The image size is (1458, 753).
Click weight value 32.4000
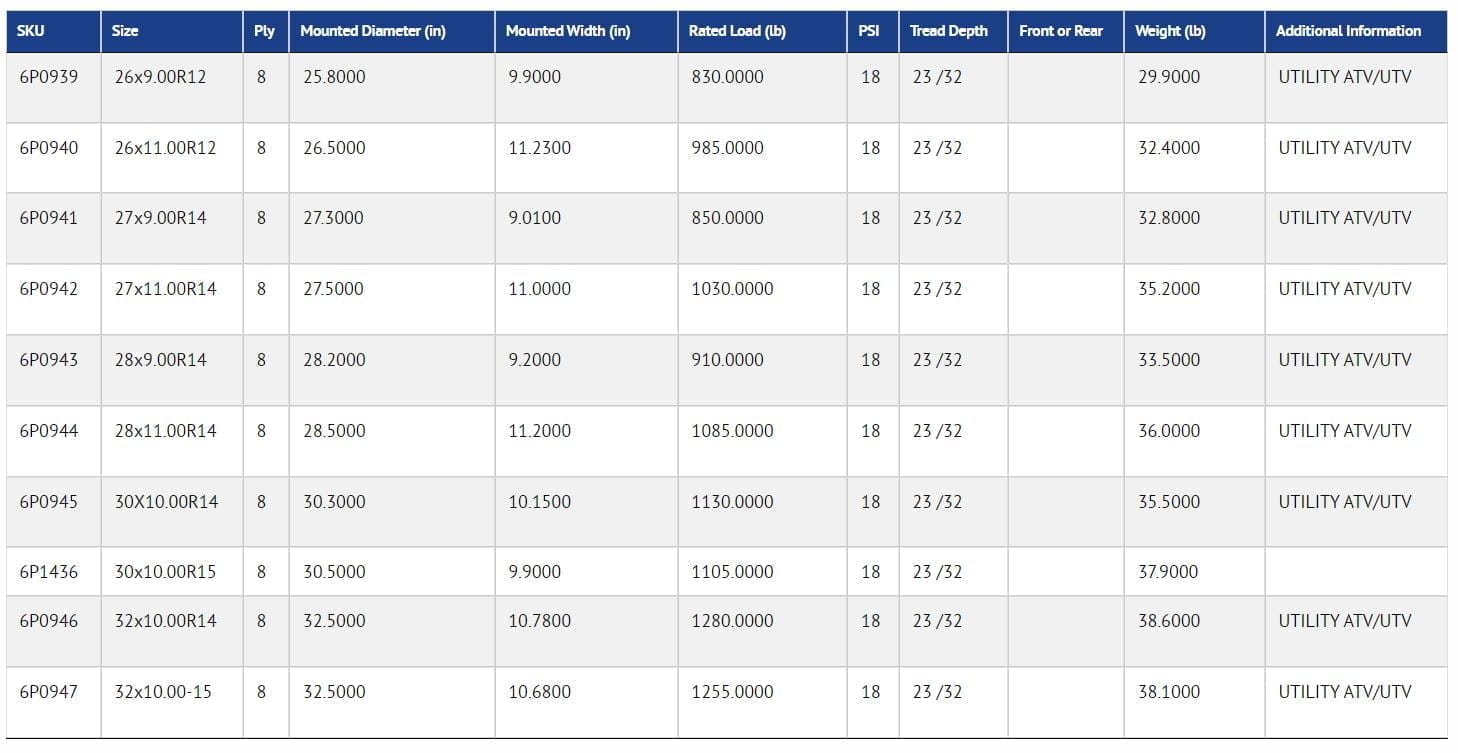point(1169,148)
